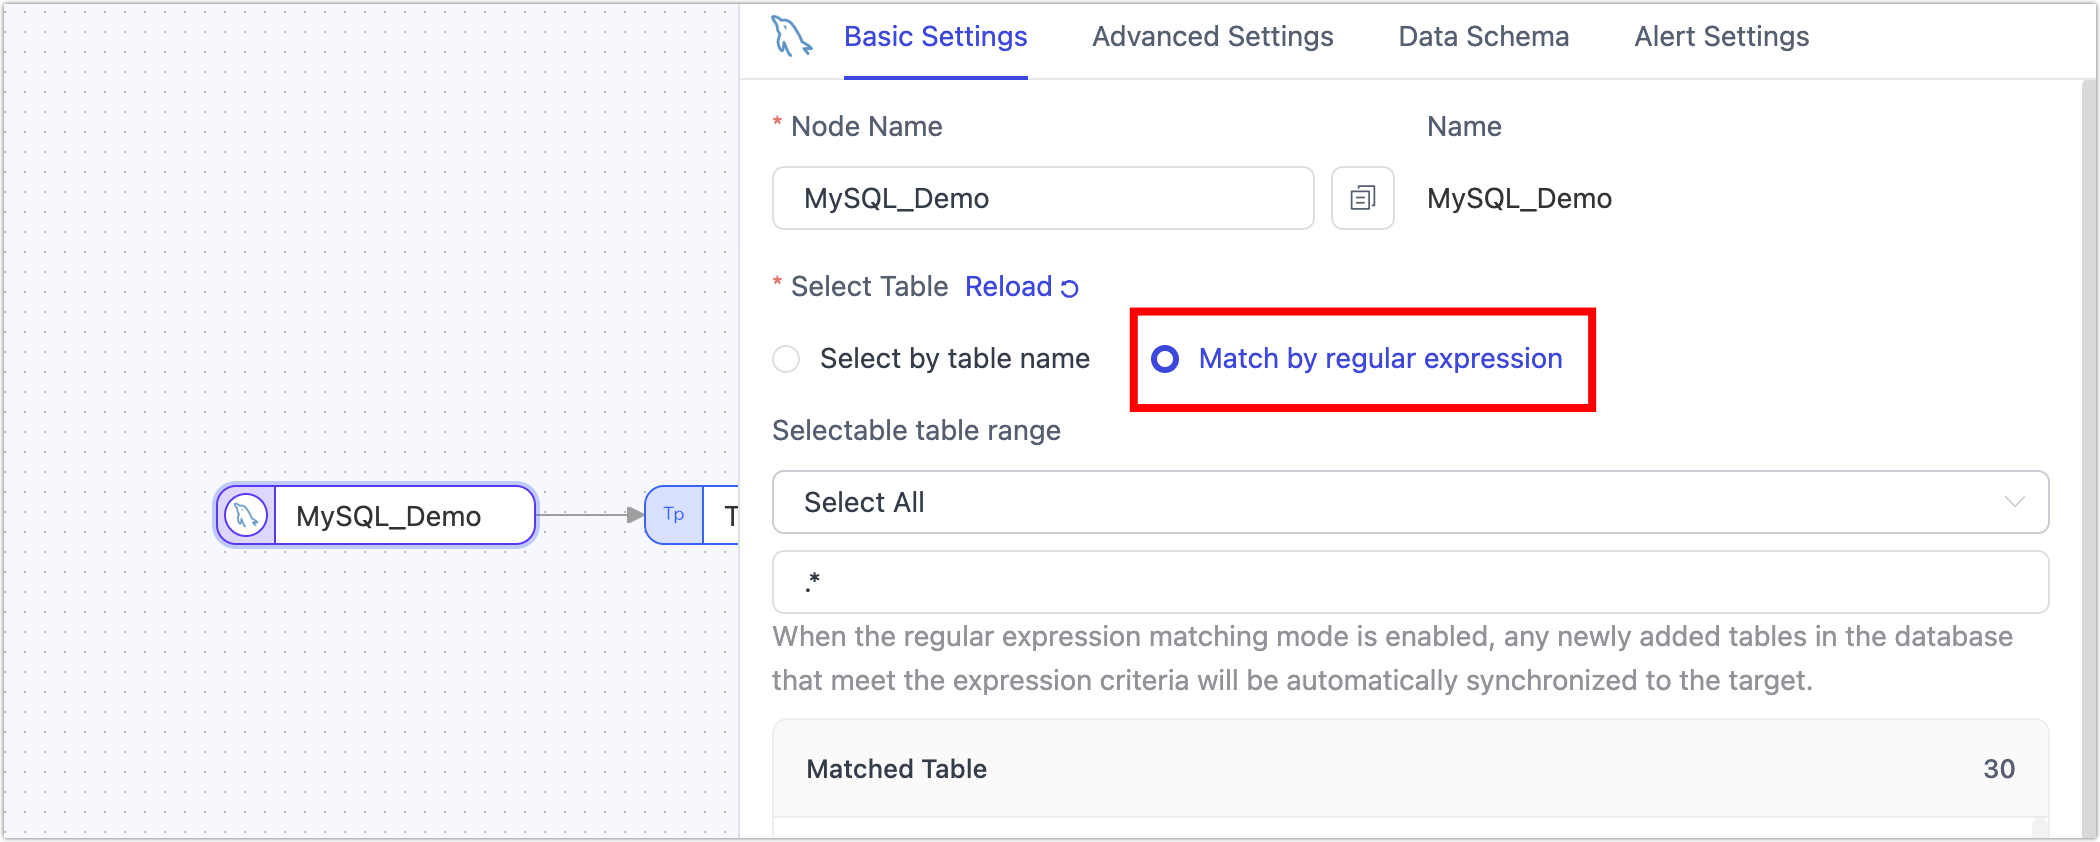
Task: Click the Basic Settings tab label
Action: 936,36
